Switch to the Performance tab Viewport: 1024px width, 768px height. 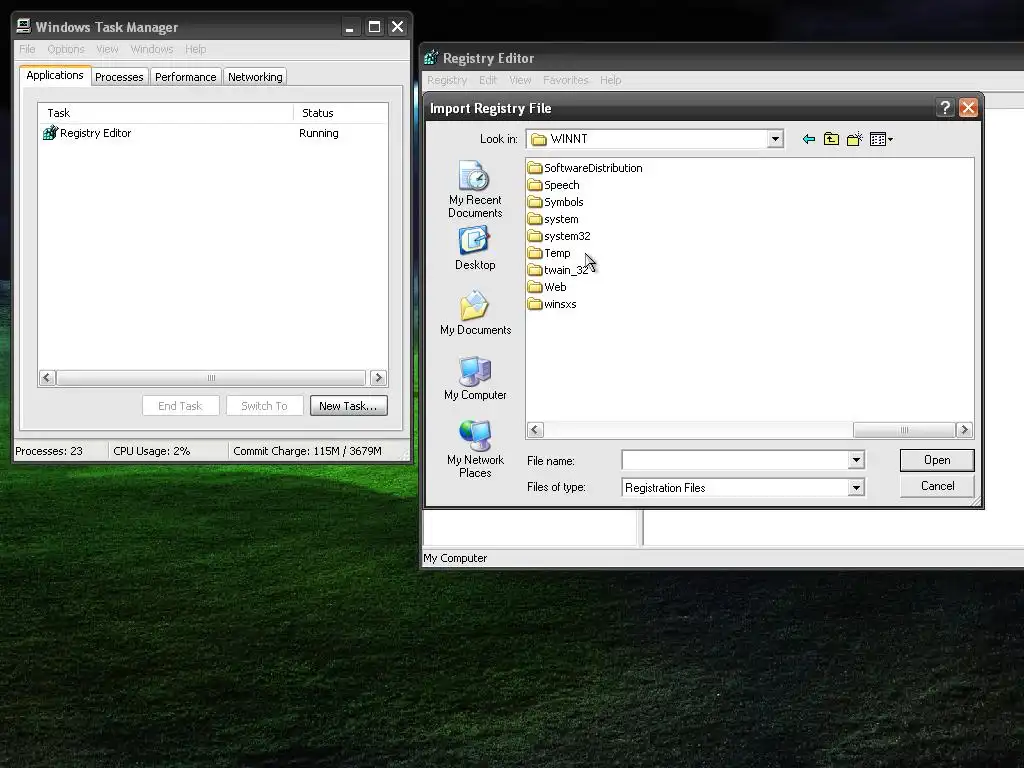tap(185, 76)
